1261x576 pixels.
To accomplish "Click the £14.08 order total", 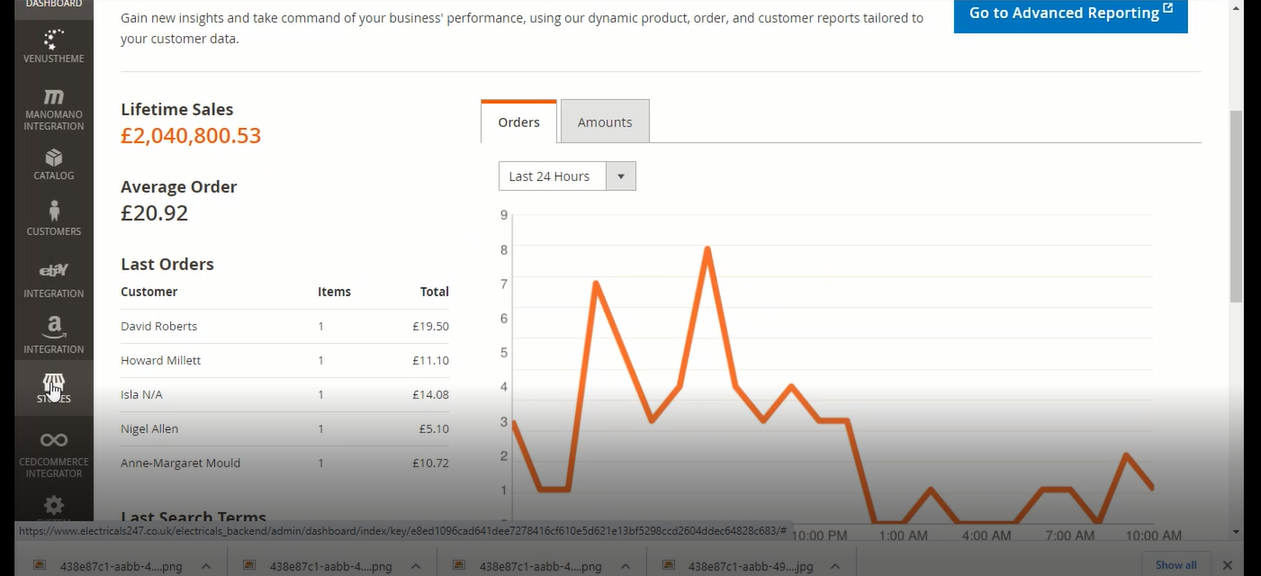I will pyautogui.click(x=430, y=394).
